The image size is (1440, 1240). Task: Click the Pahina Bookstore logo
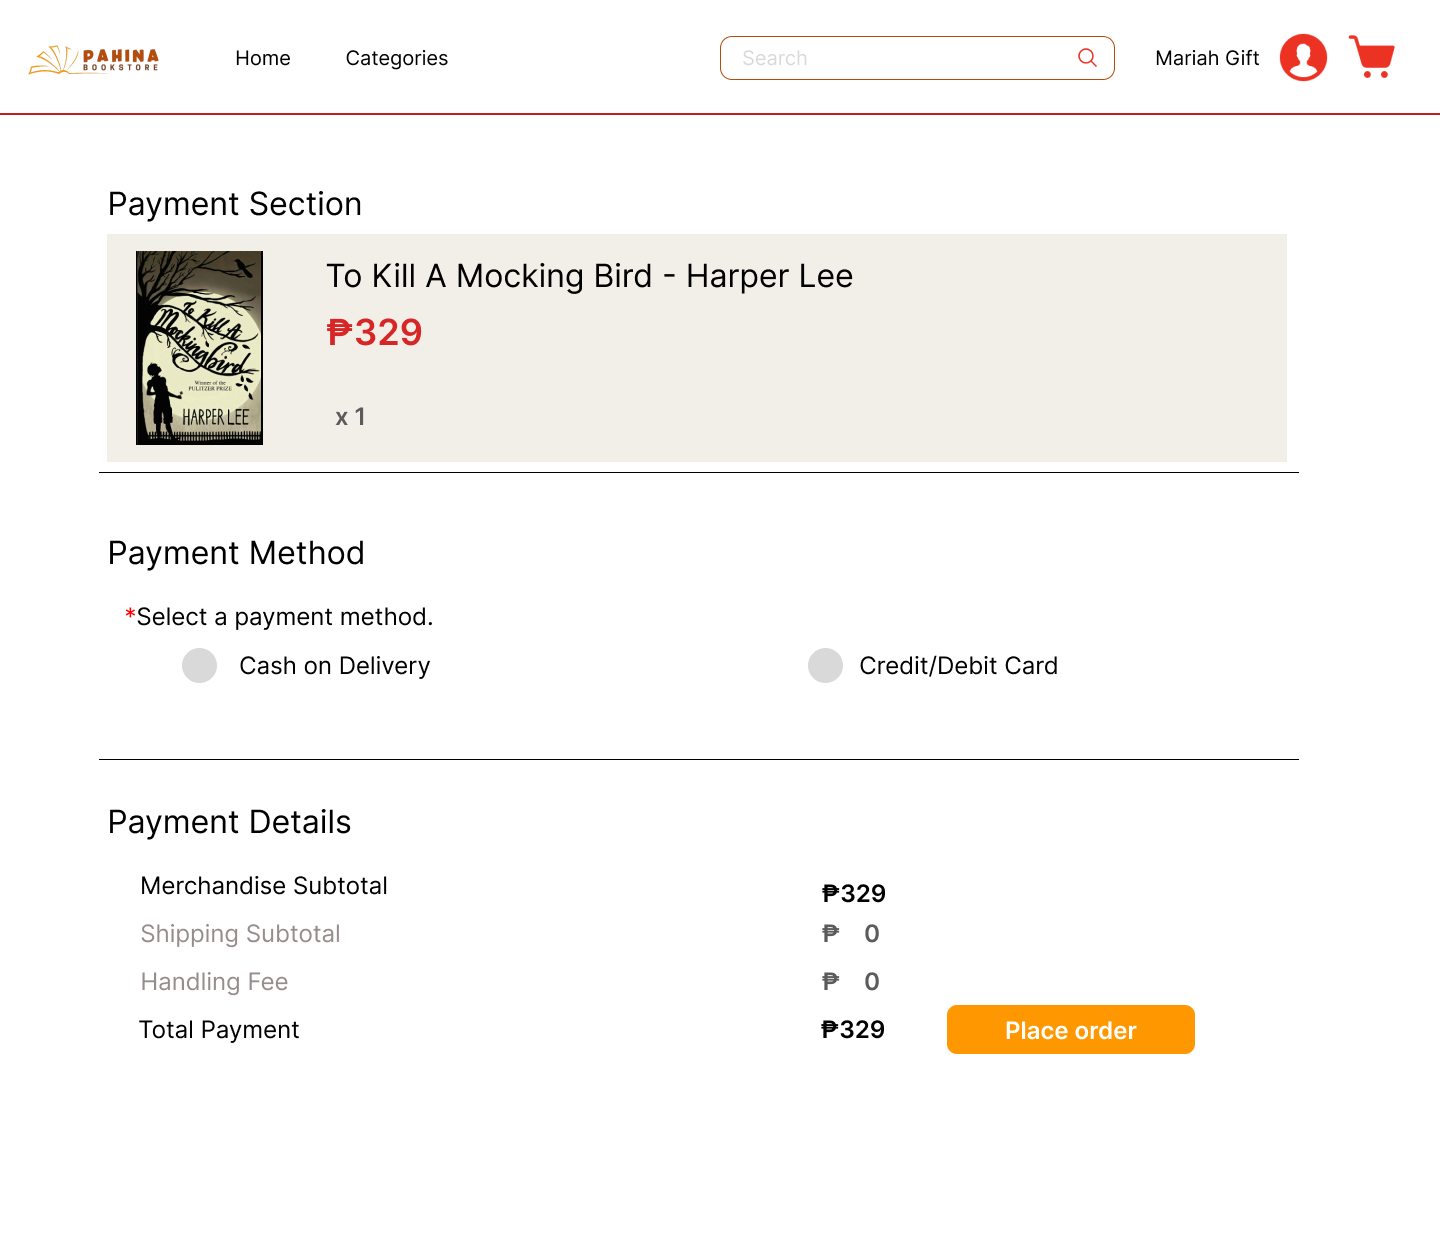94,60
